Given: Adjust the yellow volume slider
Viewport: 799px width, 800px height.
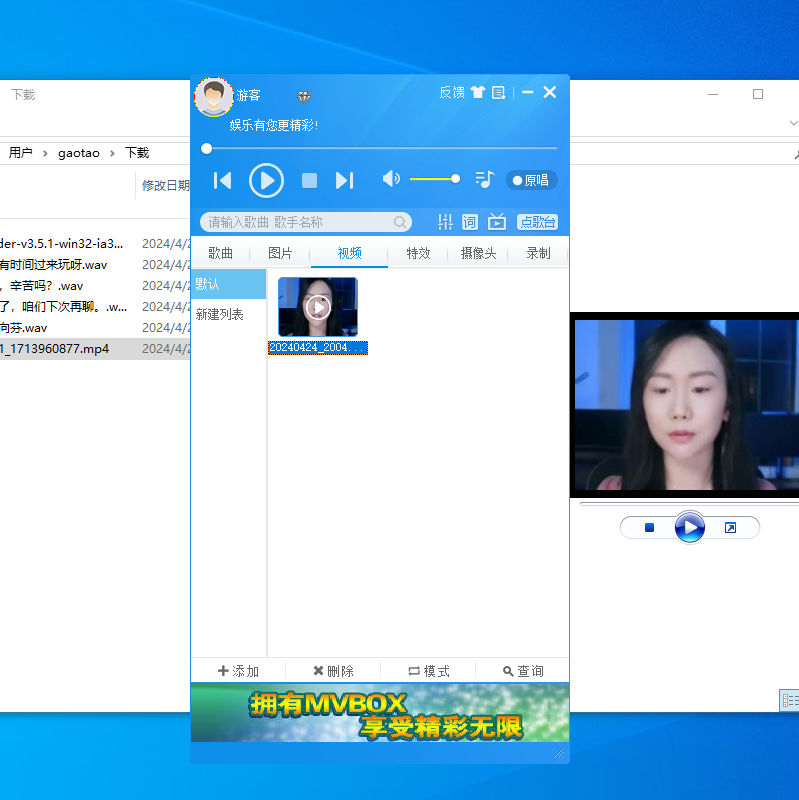Looking at the screenshot, I should [x=435, y=179].
